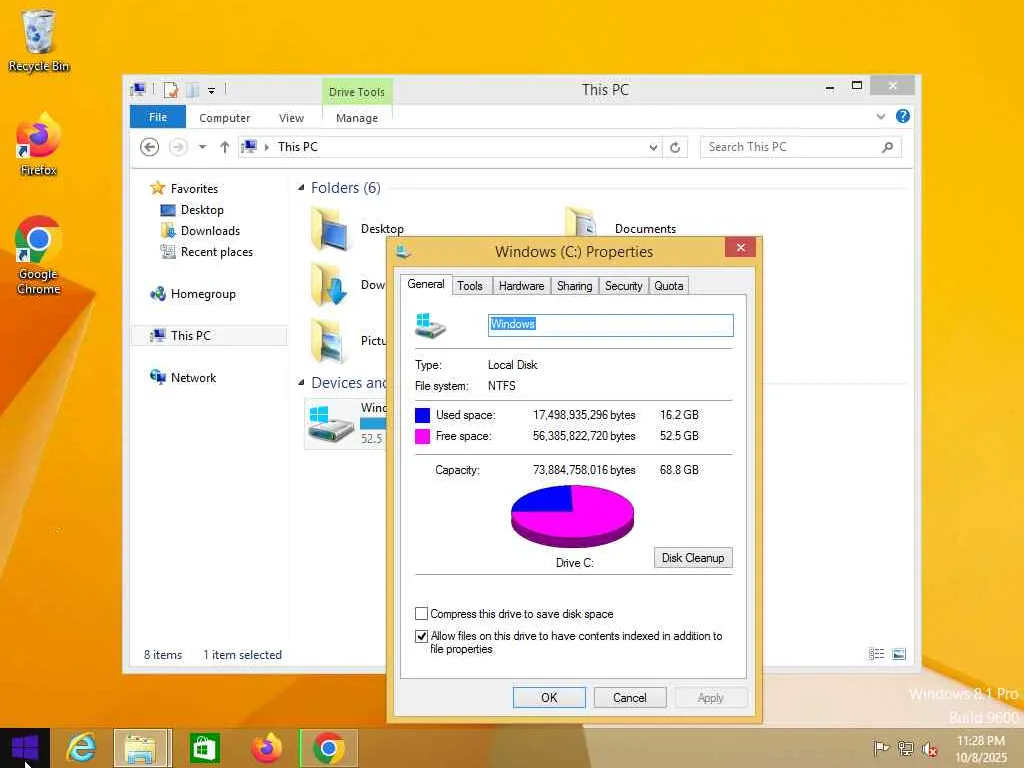This screenshot has width=1024, height=768.
Task: Select the Downloads folder icon in Folders group
Action: click(329, 285)
